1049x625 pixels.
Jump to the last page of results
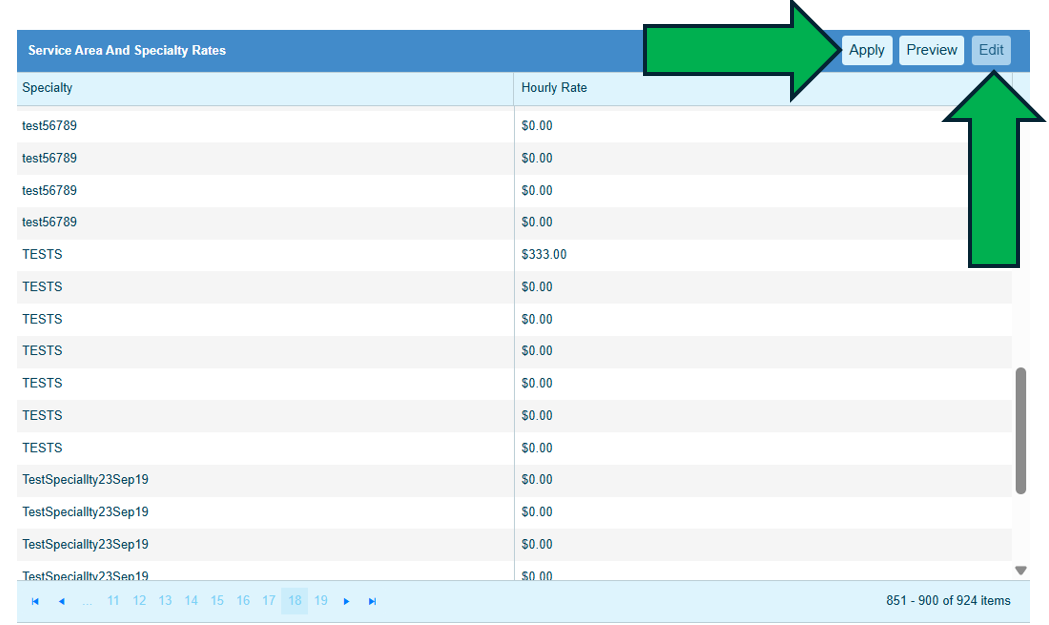pyautogui.click(x=373, y=601)
